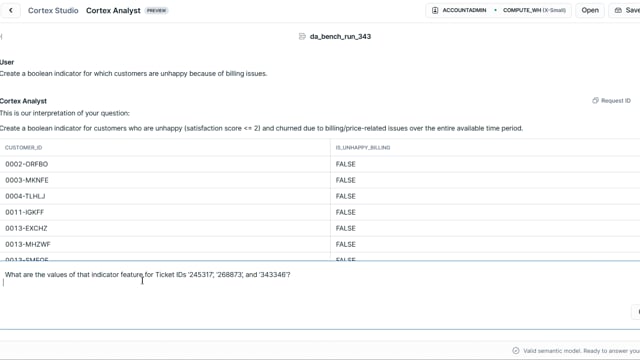Click the file icon beside da_bench_run_343
Viewport: 640px width, 360px height.
pyautogui.click(x=302, y=36)
